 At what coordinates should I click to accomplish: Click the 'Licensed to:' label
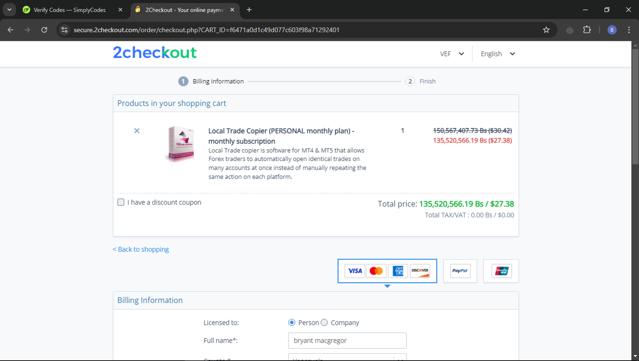click(221, 322)
